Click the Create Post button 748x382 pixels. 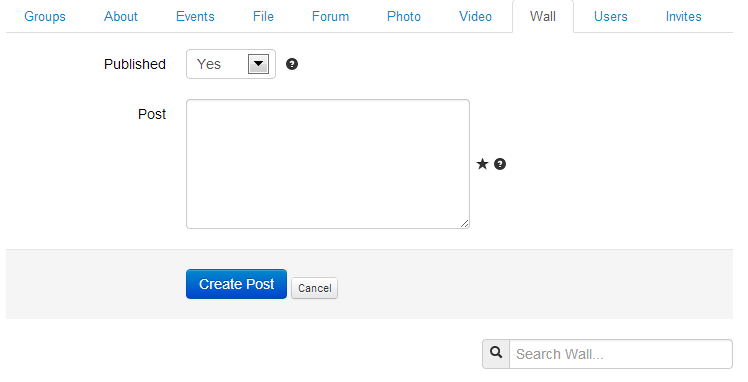[x=236, y=284]
